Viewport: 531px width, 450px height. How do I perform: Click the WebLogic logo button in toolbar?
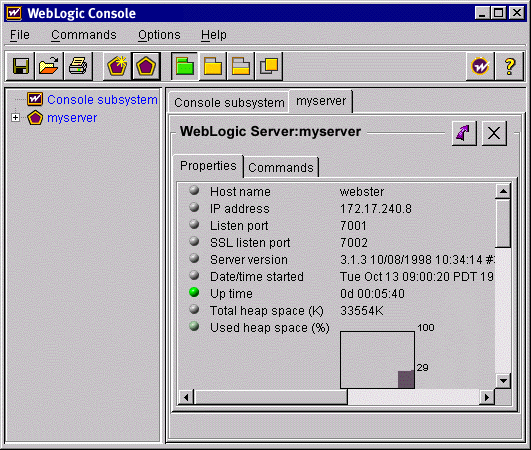(x=480, y=66)
